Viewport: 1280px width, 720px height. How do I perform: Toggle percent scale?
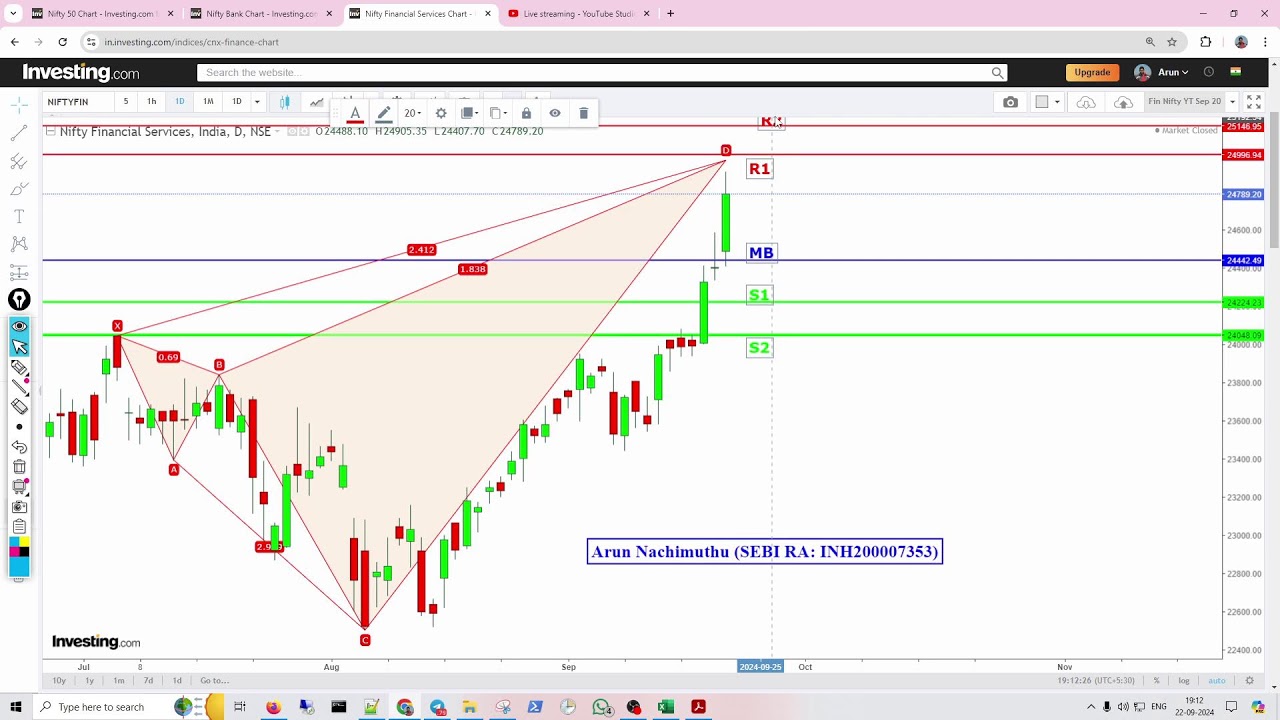click(1156, 681)
